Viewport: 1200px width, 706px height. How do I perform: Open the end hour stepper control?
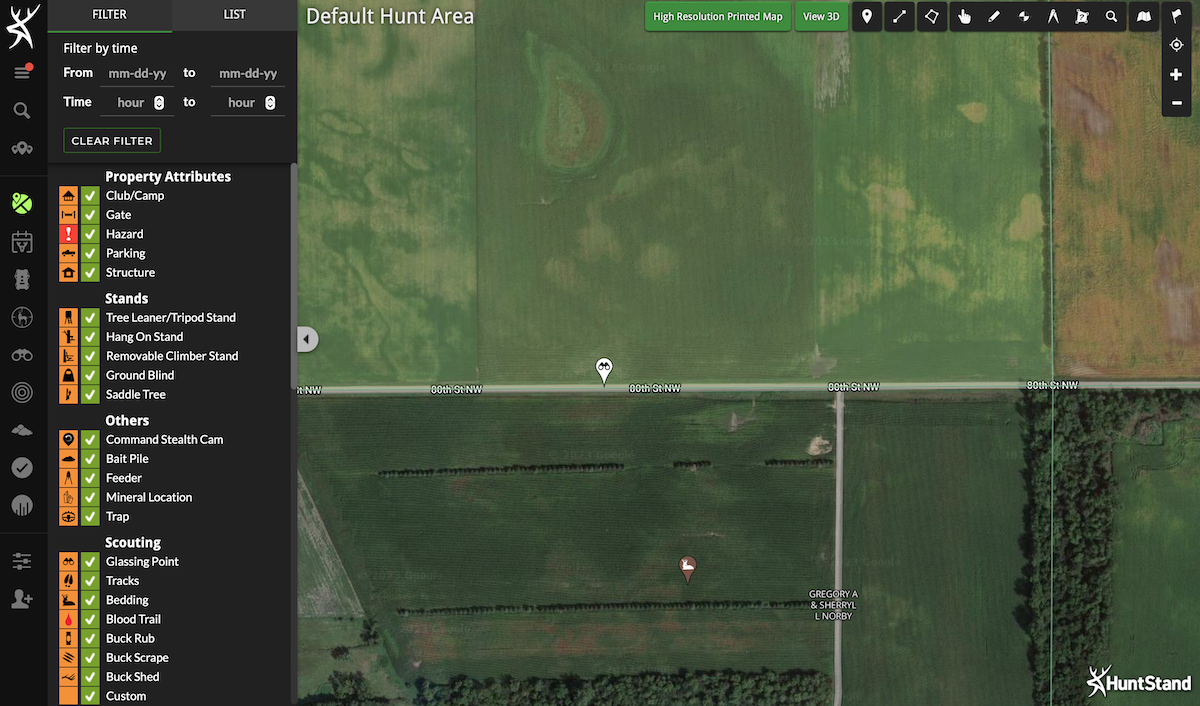tap(268, 103)
